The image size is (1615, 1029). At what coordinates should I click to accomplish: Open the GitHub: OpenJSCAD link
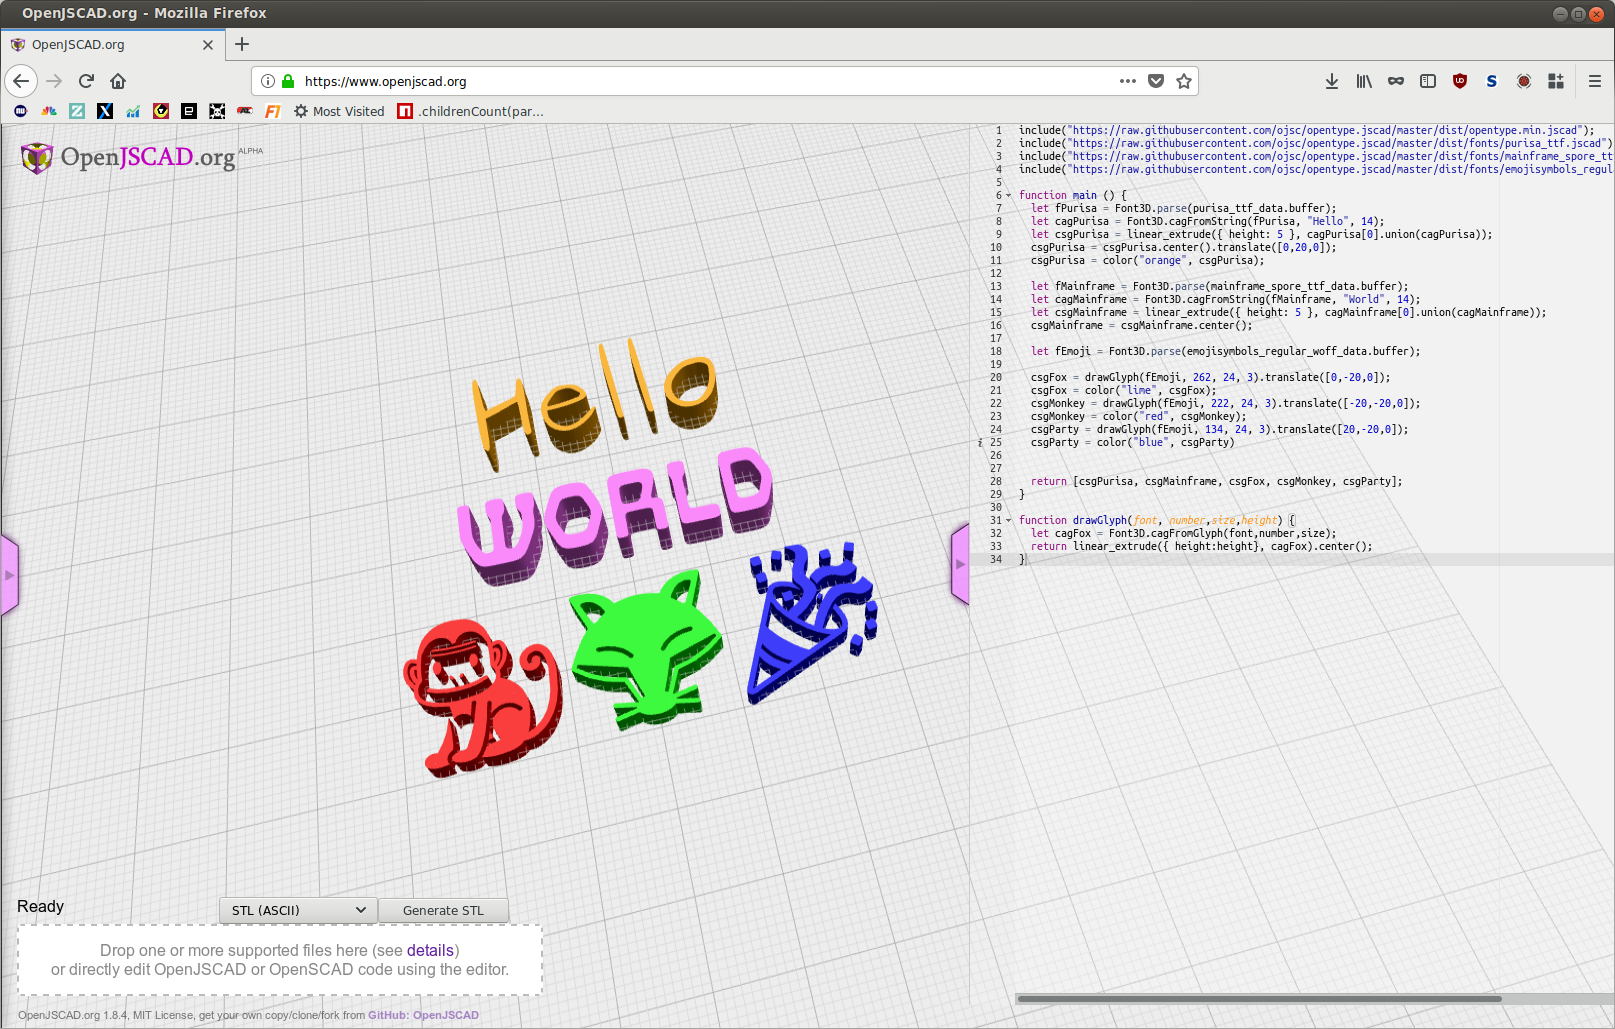coord(423,1015)
